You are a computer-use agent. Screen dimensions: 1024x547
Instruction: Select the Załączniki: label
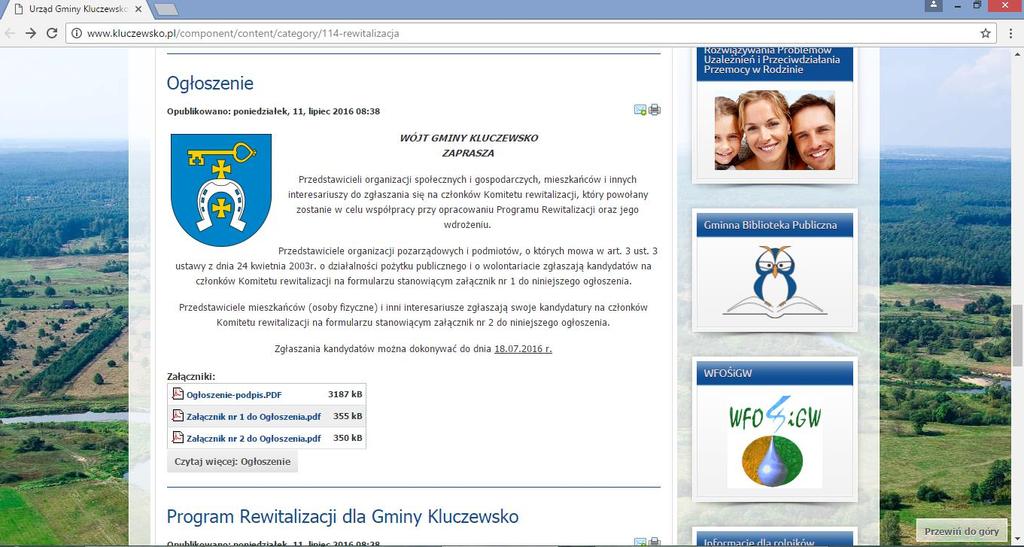[191, 377]
